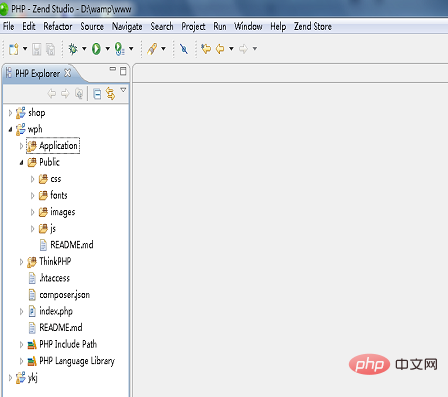The width and height of the screenshot is (448, 397).
Task: Open the Refactor menu
Action: (58, 26)
